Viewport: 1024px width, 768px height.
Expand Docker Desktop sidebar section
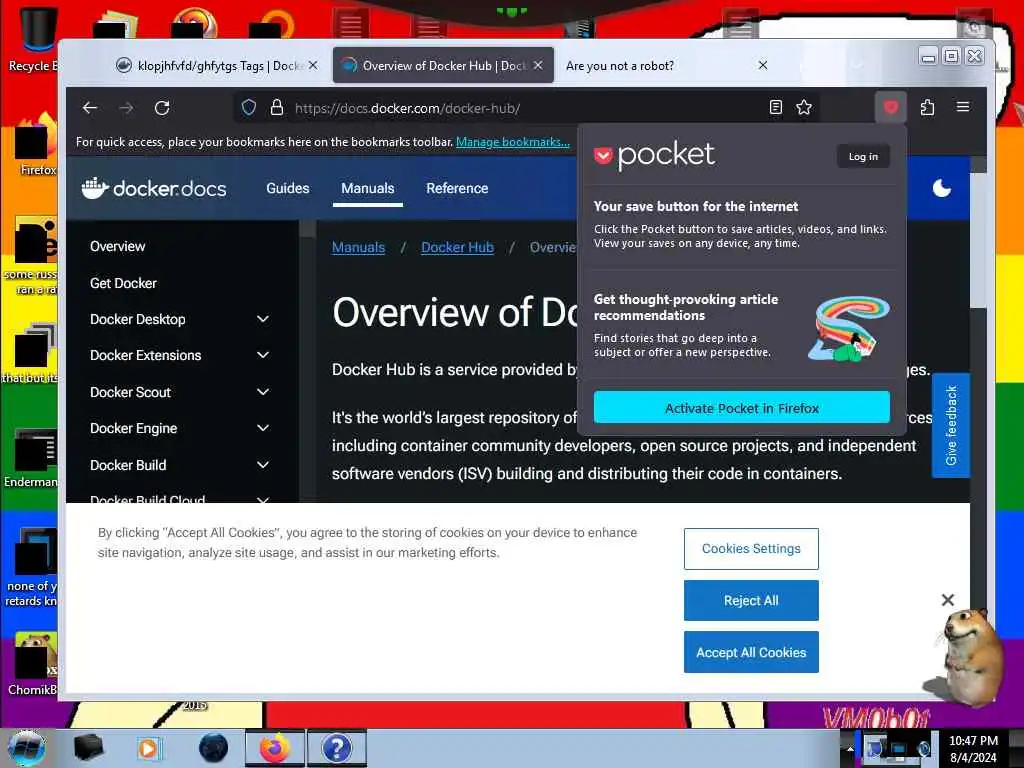click(263, 319)
